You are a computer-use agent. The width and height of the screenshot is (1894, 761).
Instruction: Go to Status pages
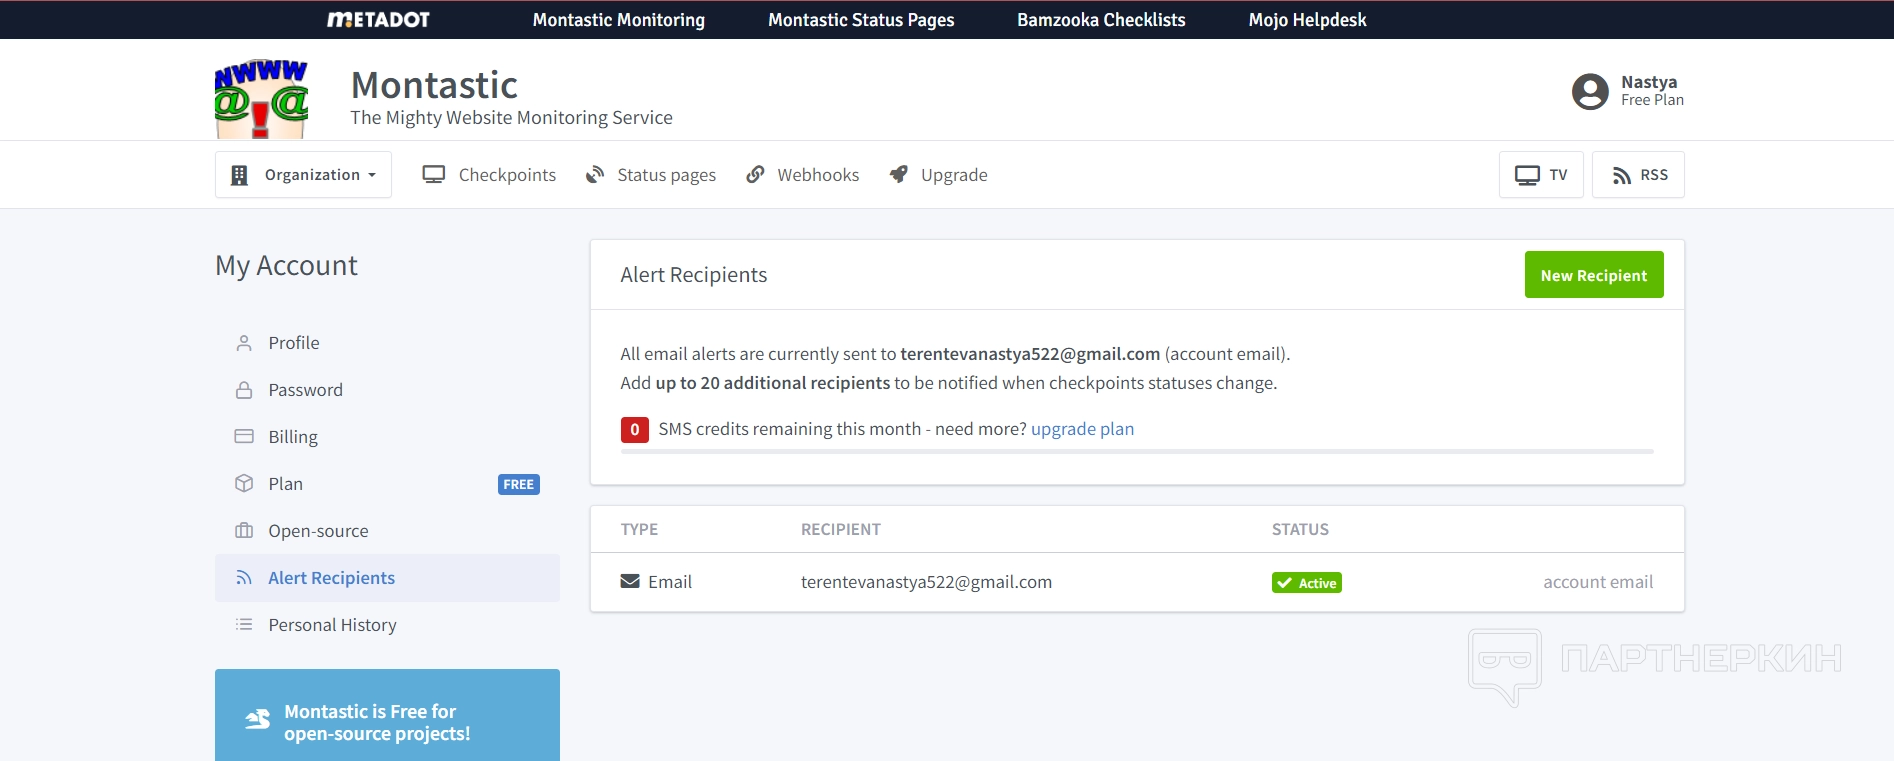651,175
